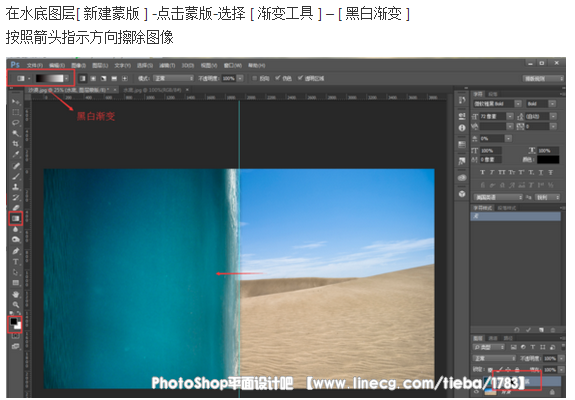Viewport: 575px width, 400px height.
Task: Click the gradient preview bar to edit
Action: point(49,78)
